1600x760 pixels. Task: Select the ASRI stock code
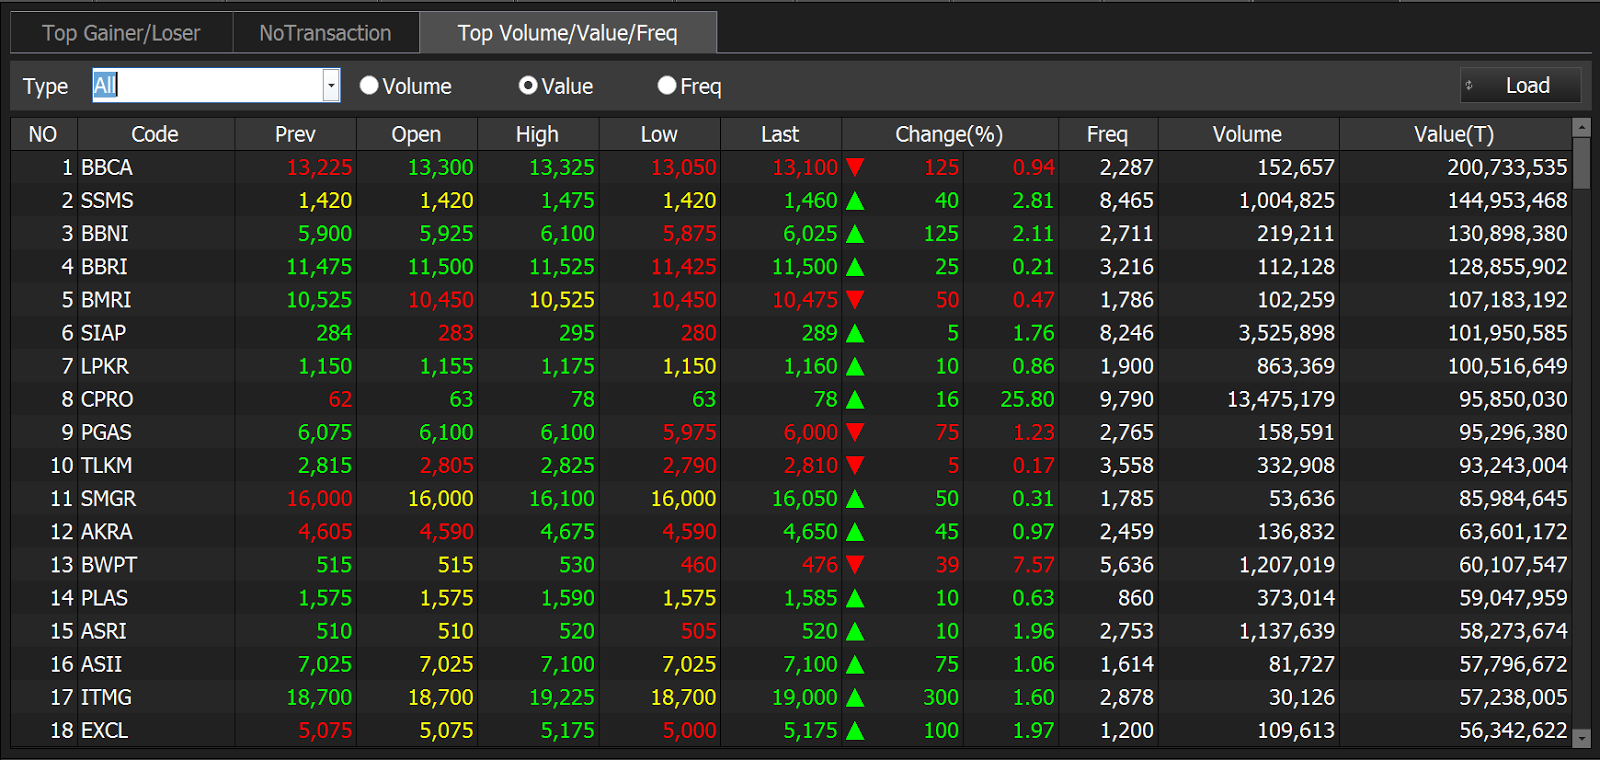point(104,631)
